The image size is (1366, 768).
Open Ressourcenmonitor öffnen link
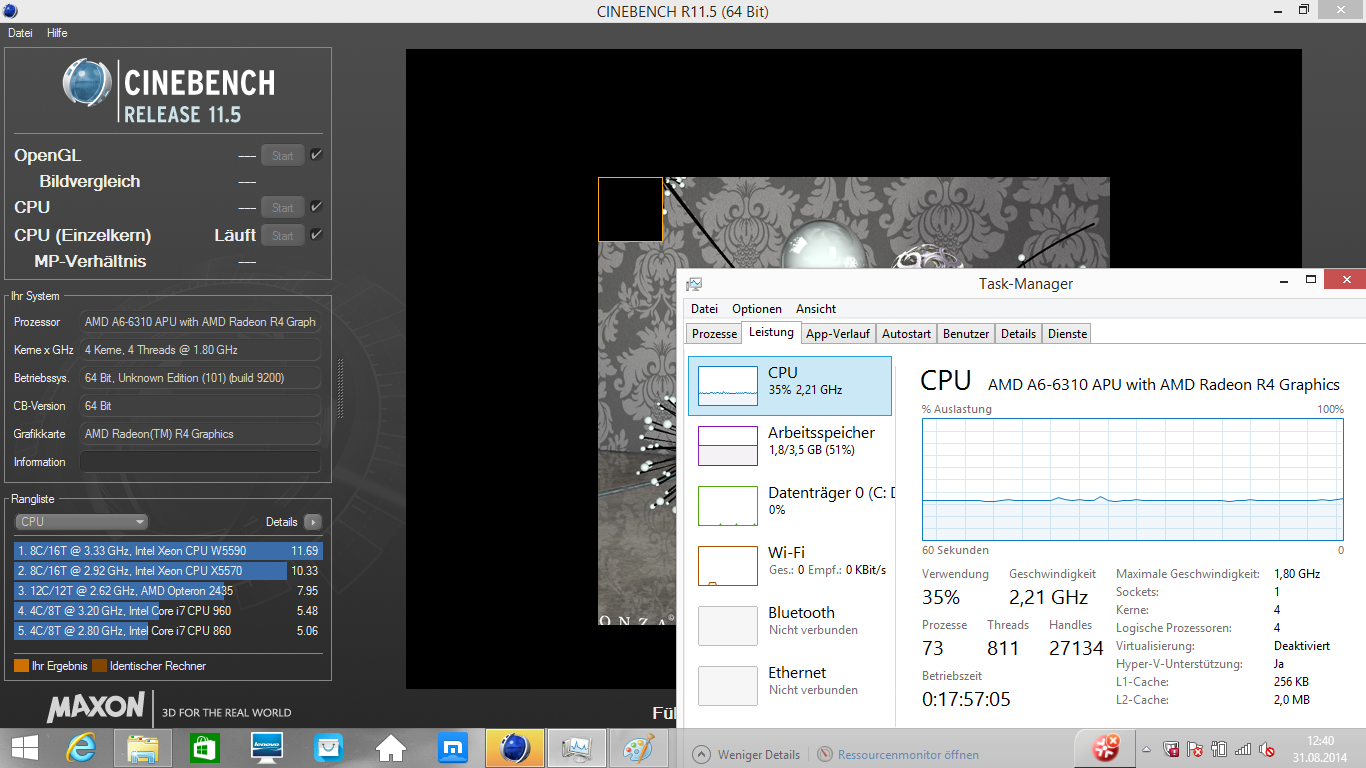[x=908, y=755]
